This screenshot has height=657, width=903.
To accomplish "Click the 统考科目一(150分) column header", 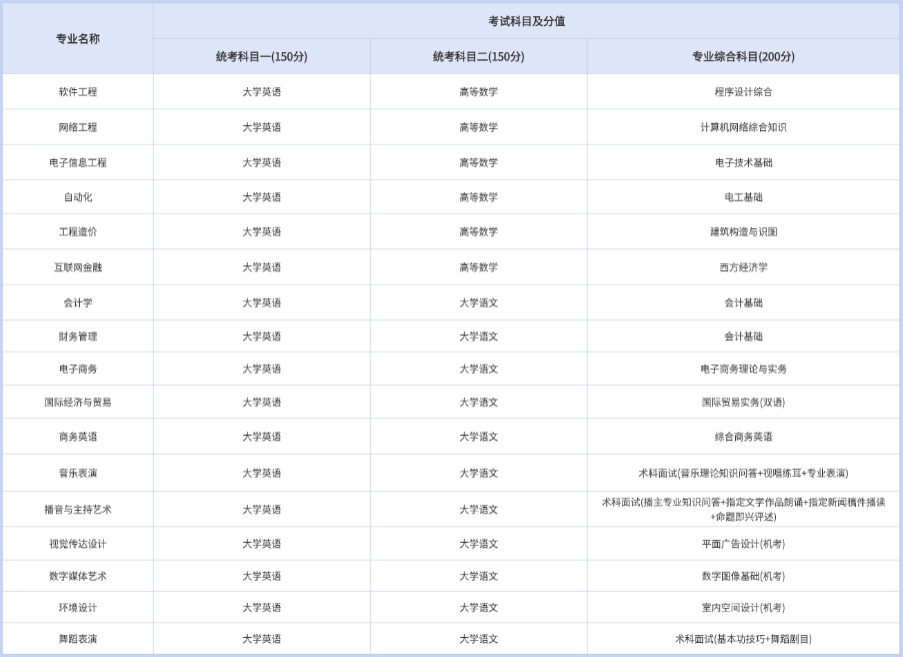I will click(262, 57).
